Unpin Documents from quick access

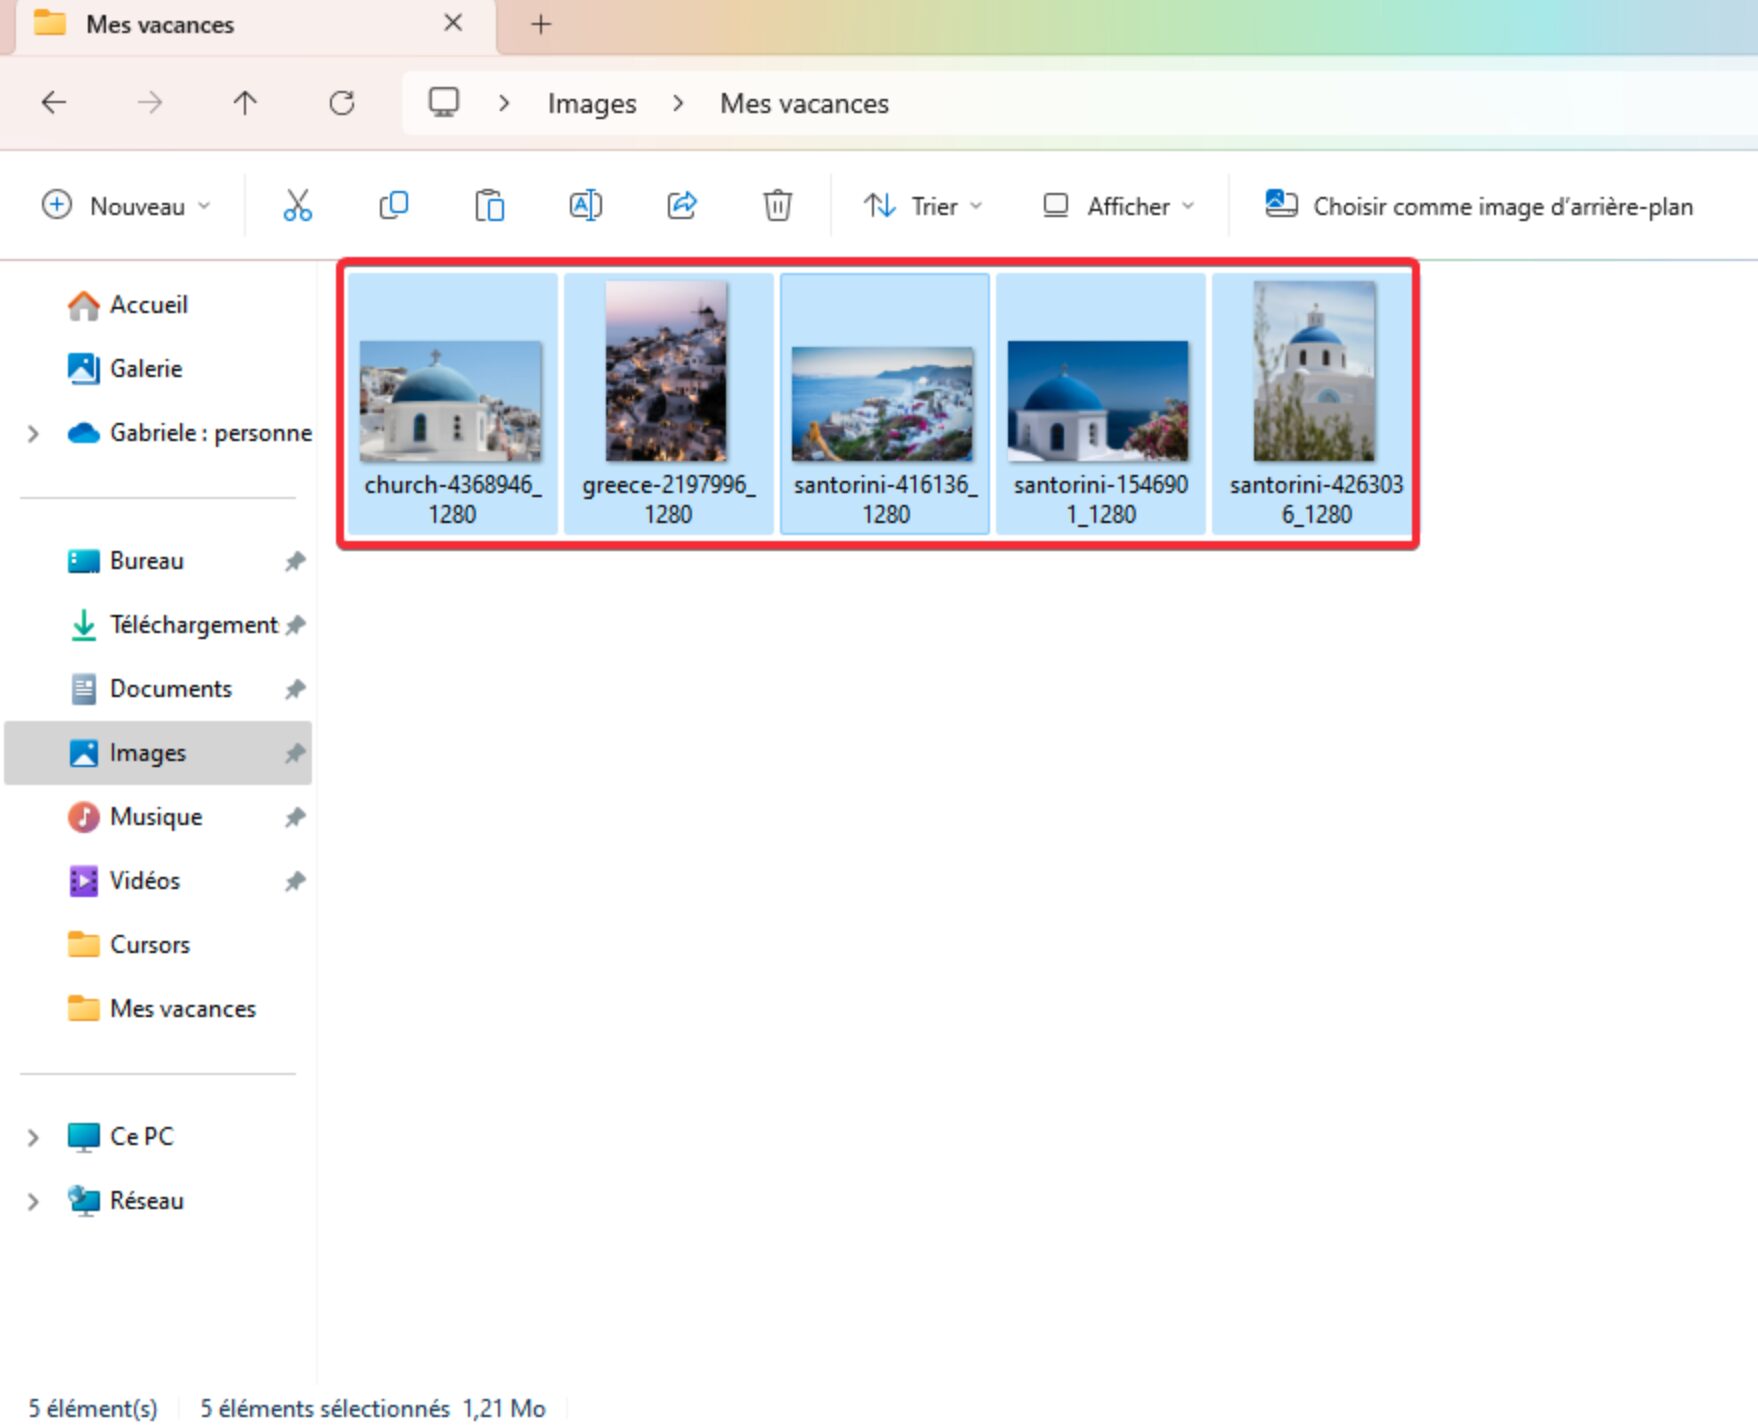point(295,689)
